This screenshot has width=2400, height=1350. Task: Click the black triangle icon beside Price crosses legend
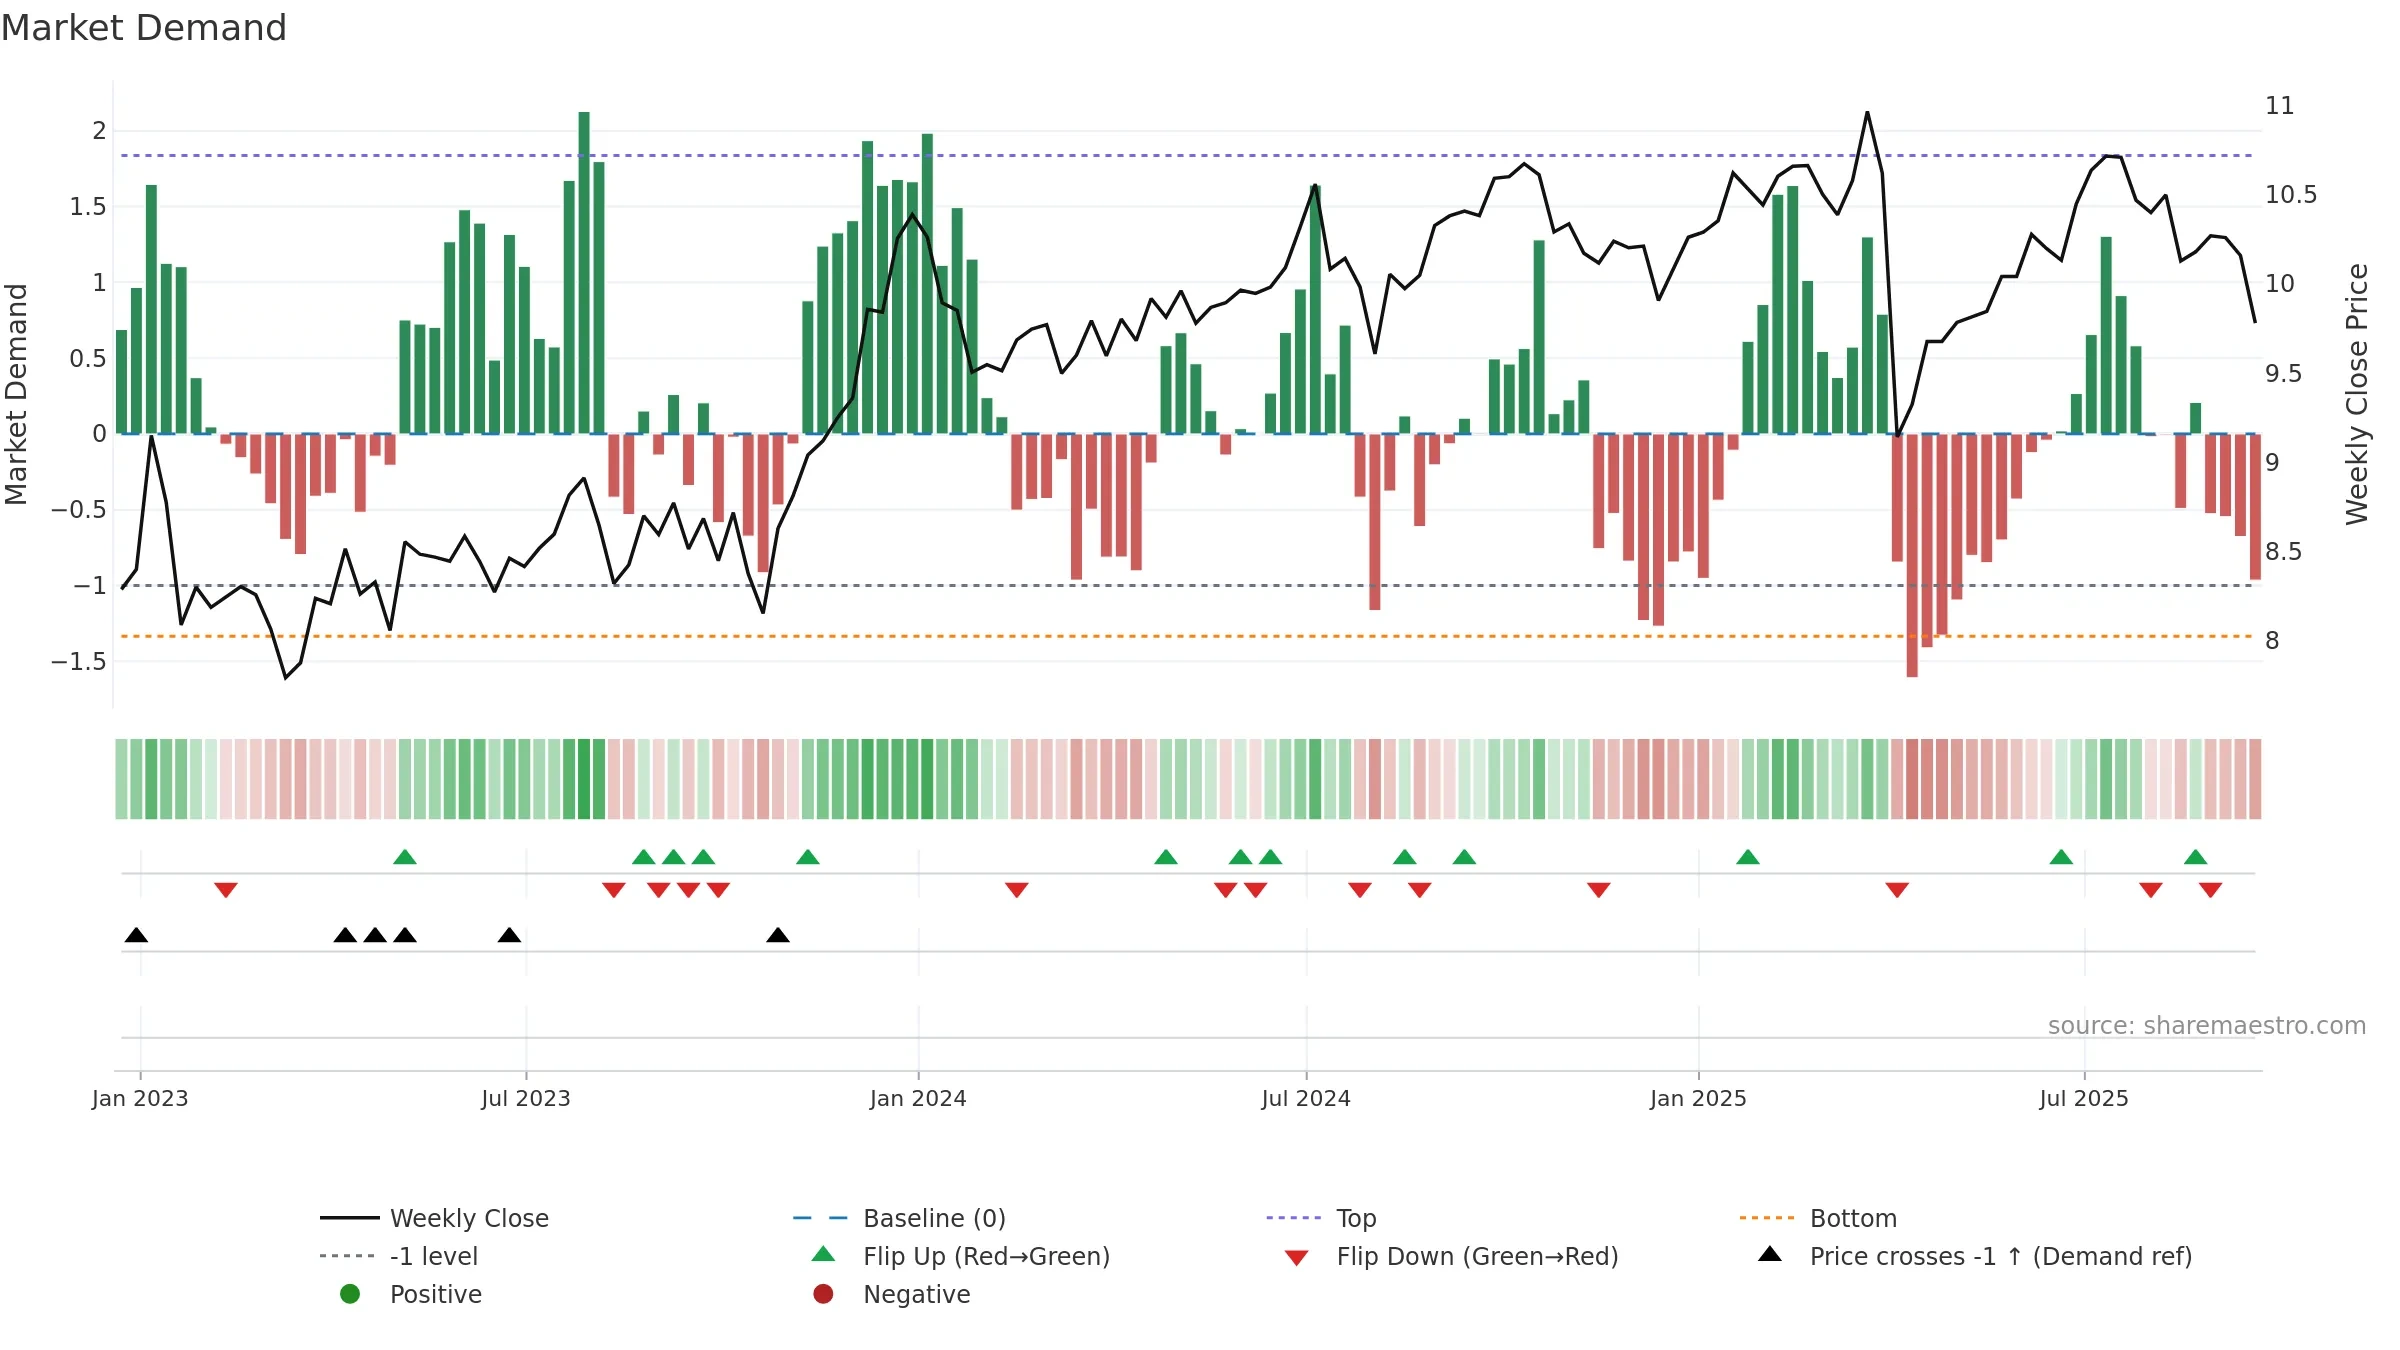point(1770,1254)
